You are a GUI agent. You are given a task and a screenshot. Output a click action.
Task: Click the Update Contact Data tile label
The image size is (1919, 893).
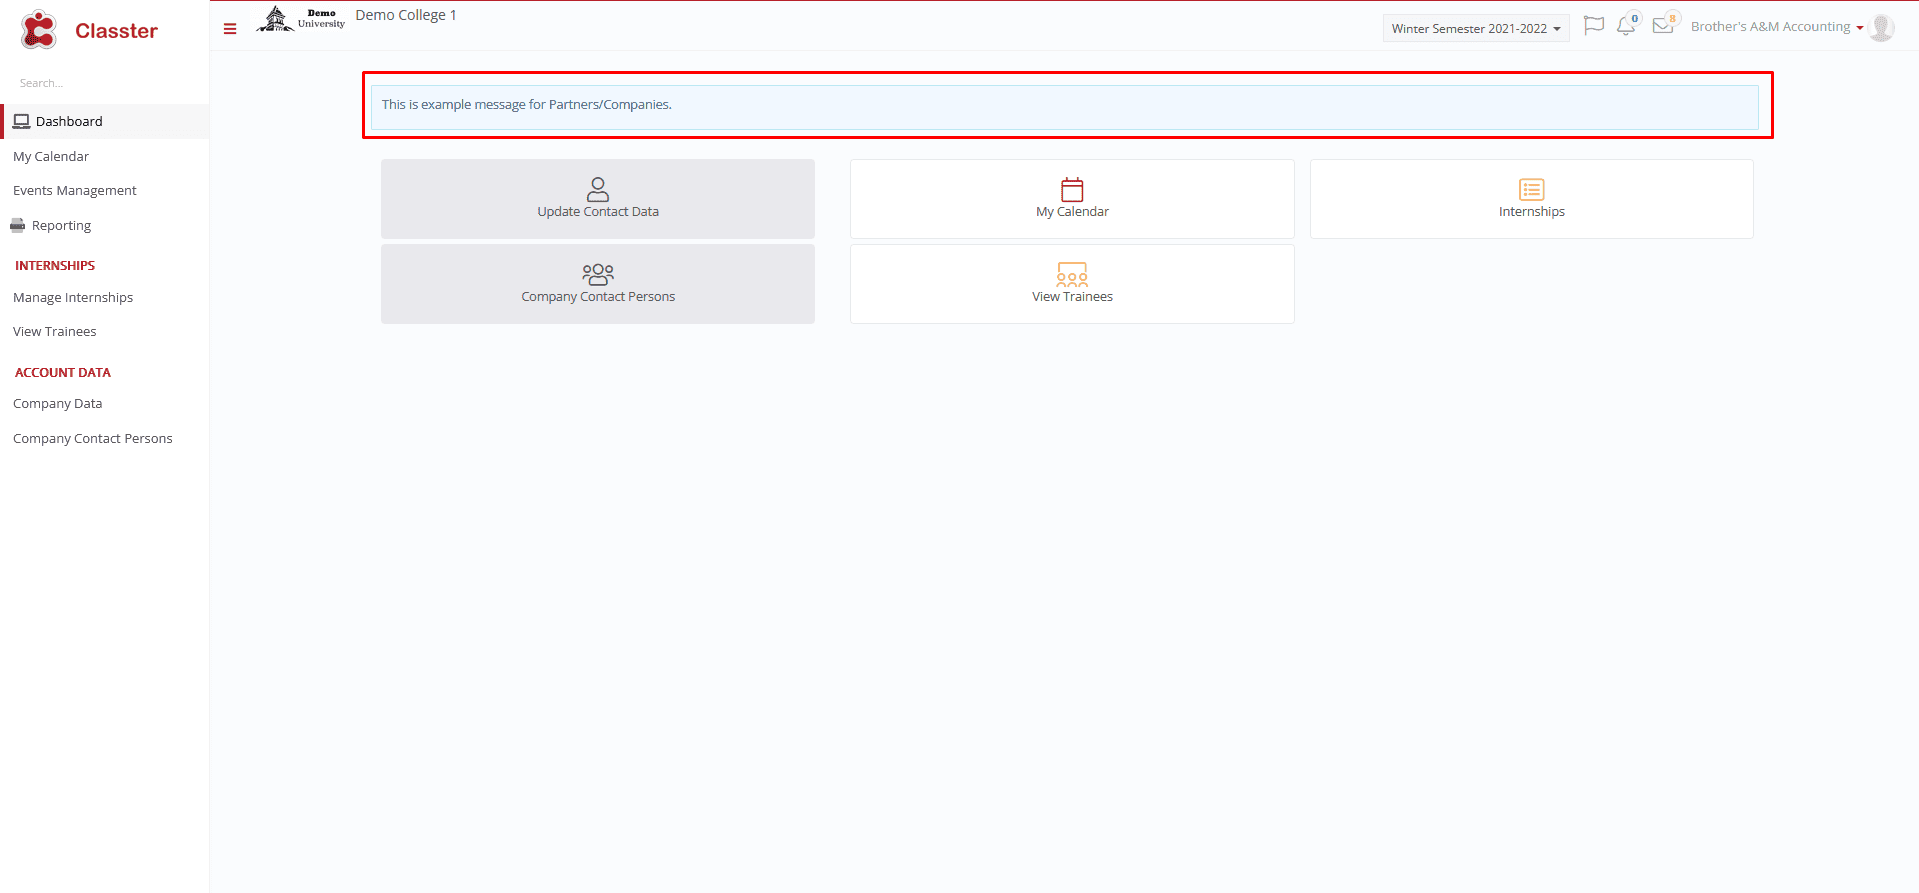598,212
